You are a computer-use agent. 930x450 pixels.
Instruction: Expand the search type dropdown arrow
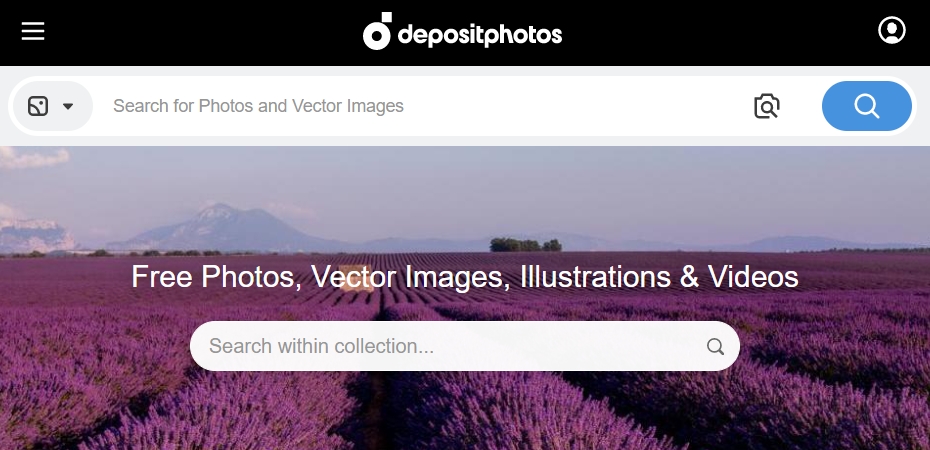coord(68,106)
